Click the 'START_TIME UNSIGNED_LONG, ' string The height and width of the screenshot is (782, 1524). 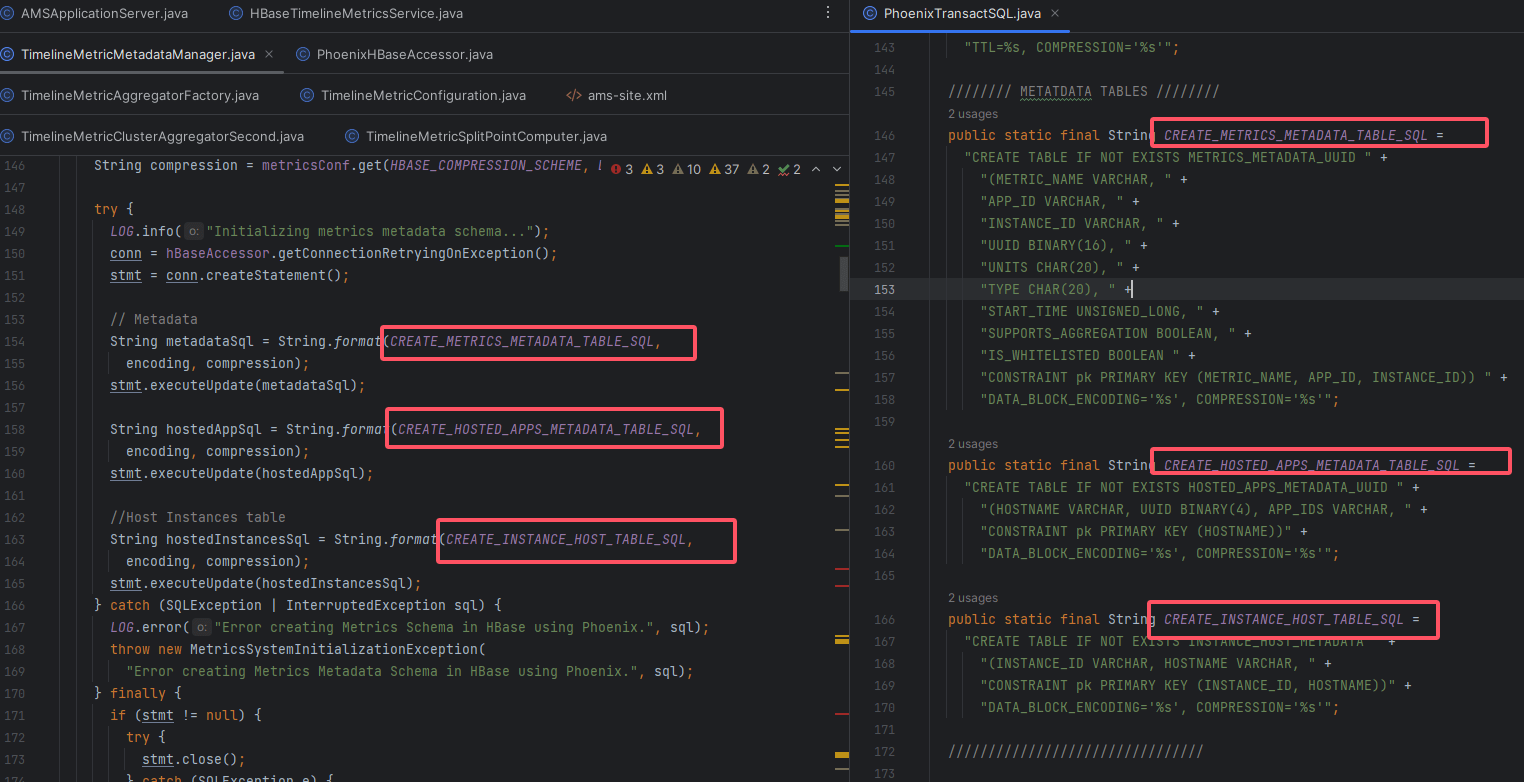1092,311
